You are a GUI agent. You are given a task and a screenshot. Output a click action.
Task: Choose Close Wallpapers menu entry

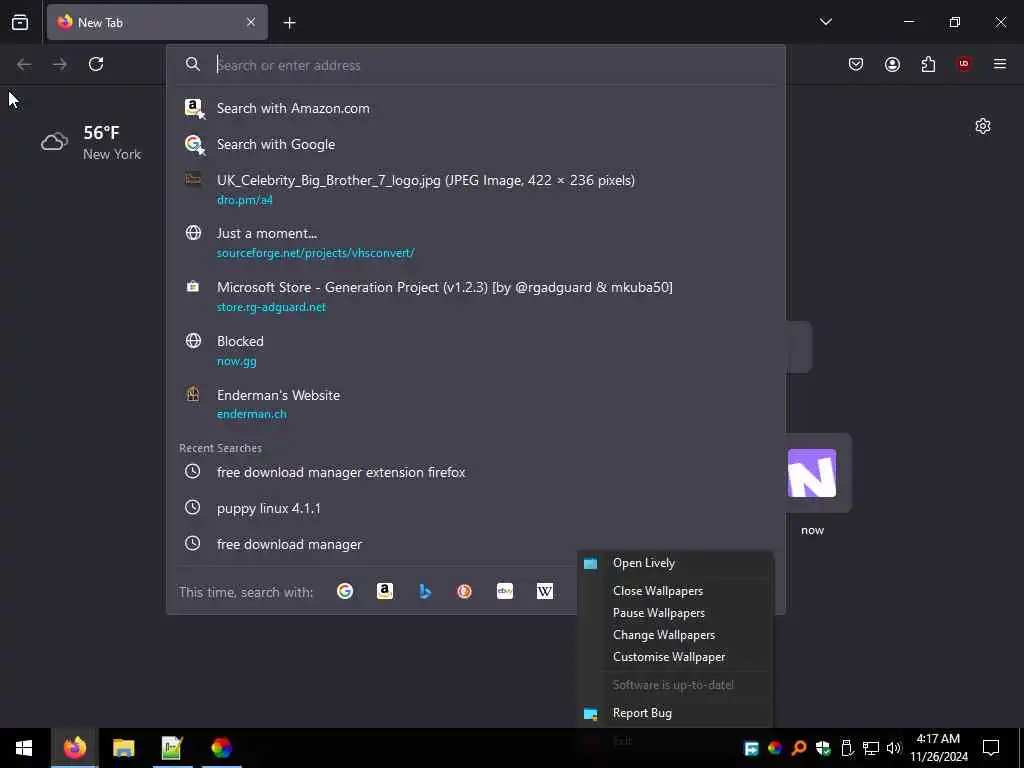point(675,591)
